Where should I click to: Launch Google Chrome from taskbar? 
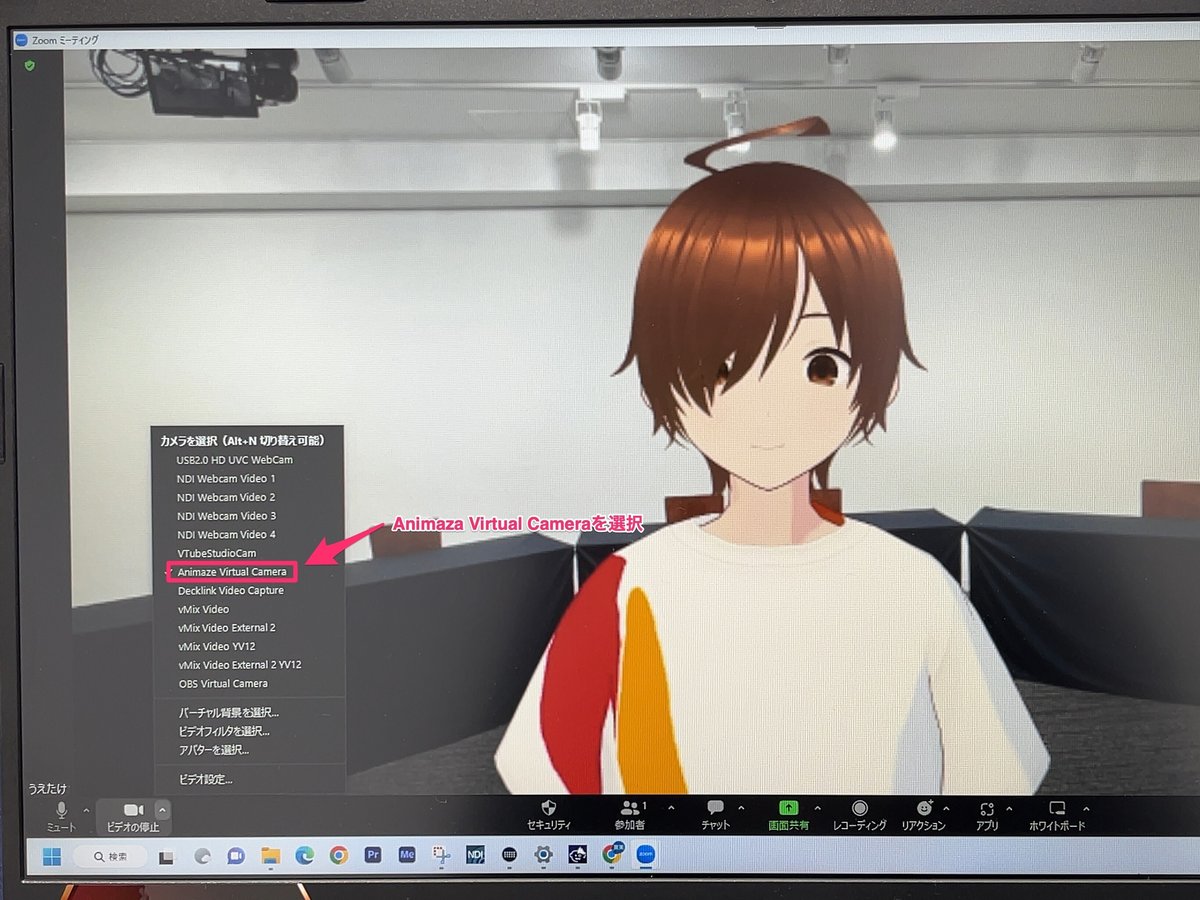point(339,856)
